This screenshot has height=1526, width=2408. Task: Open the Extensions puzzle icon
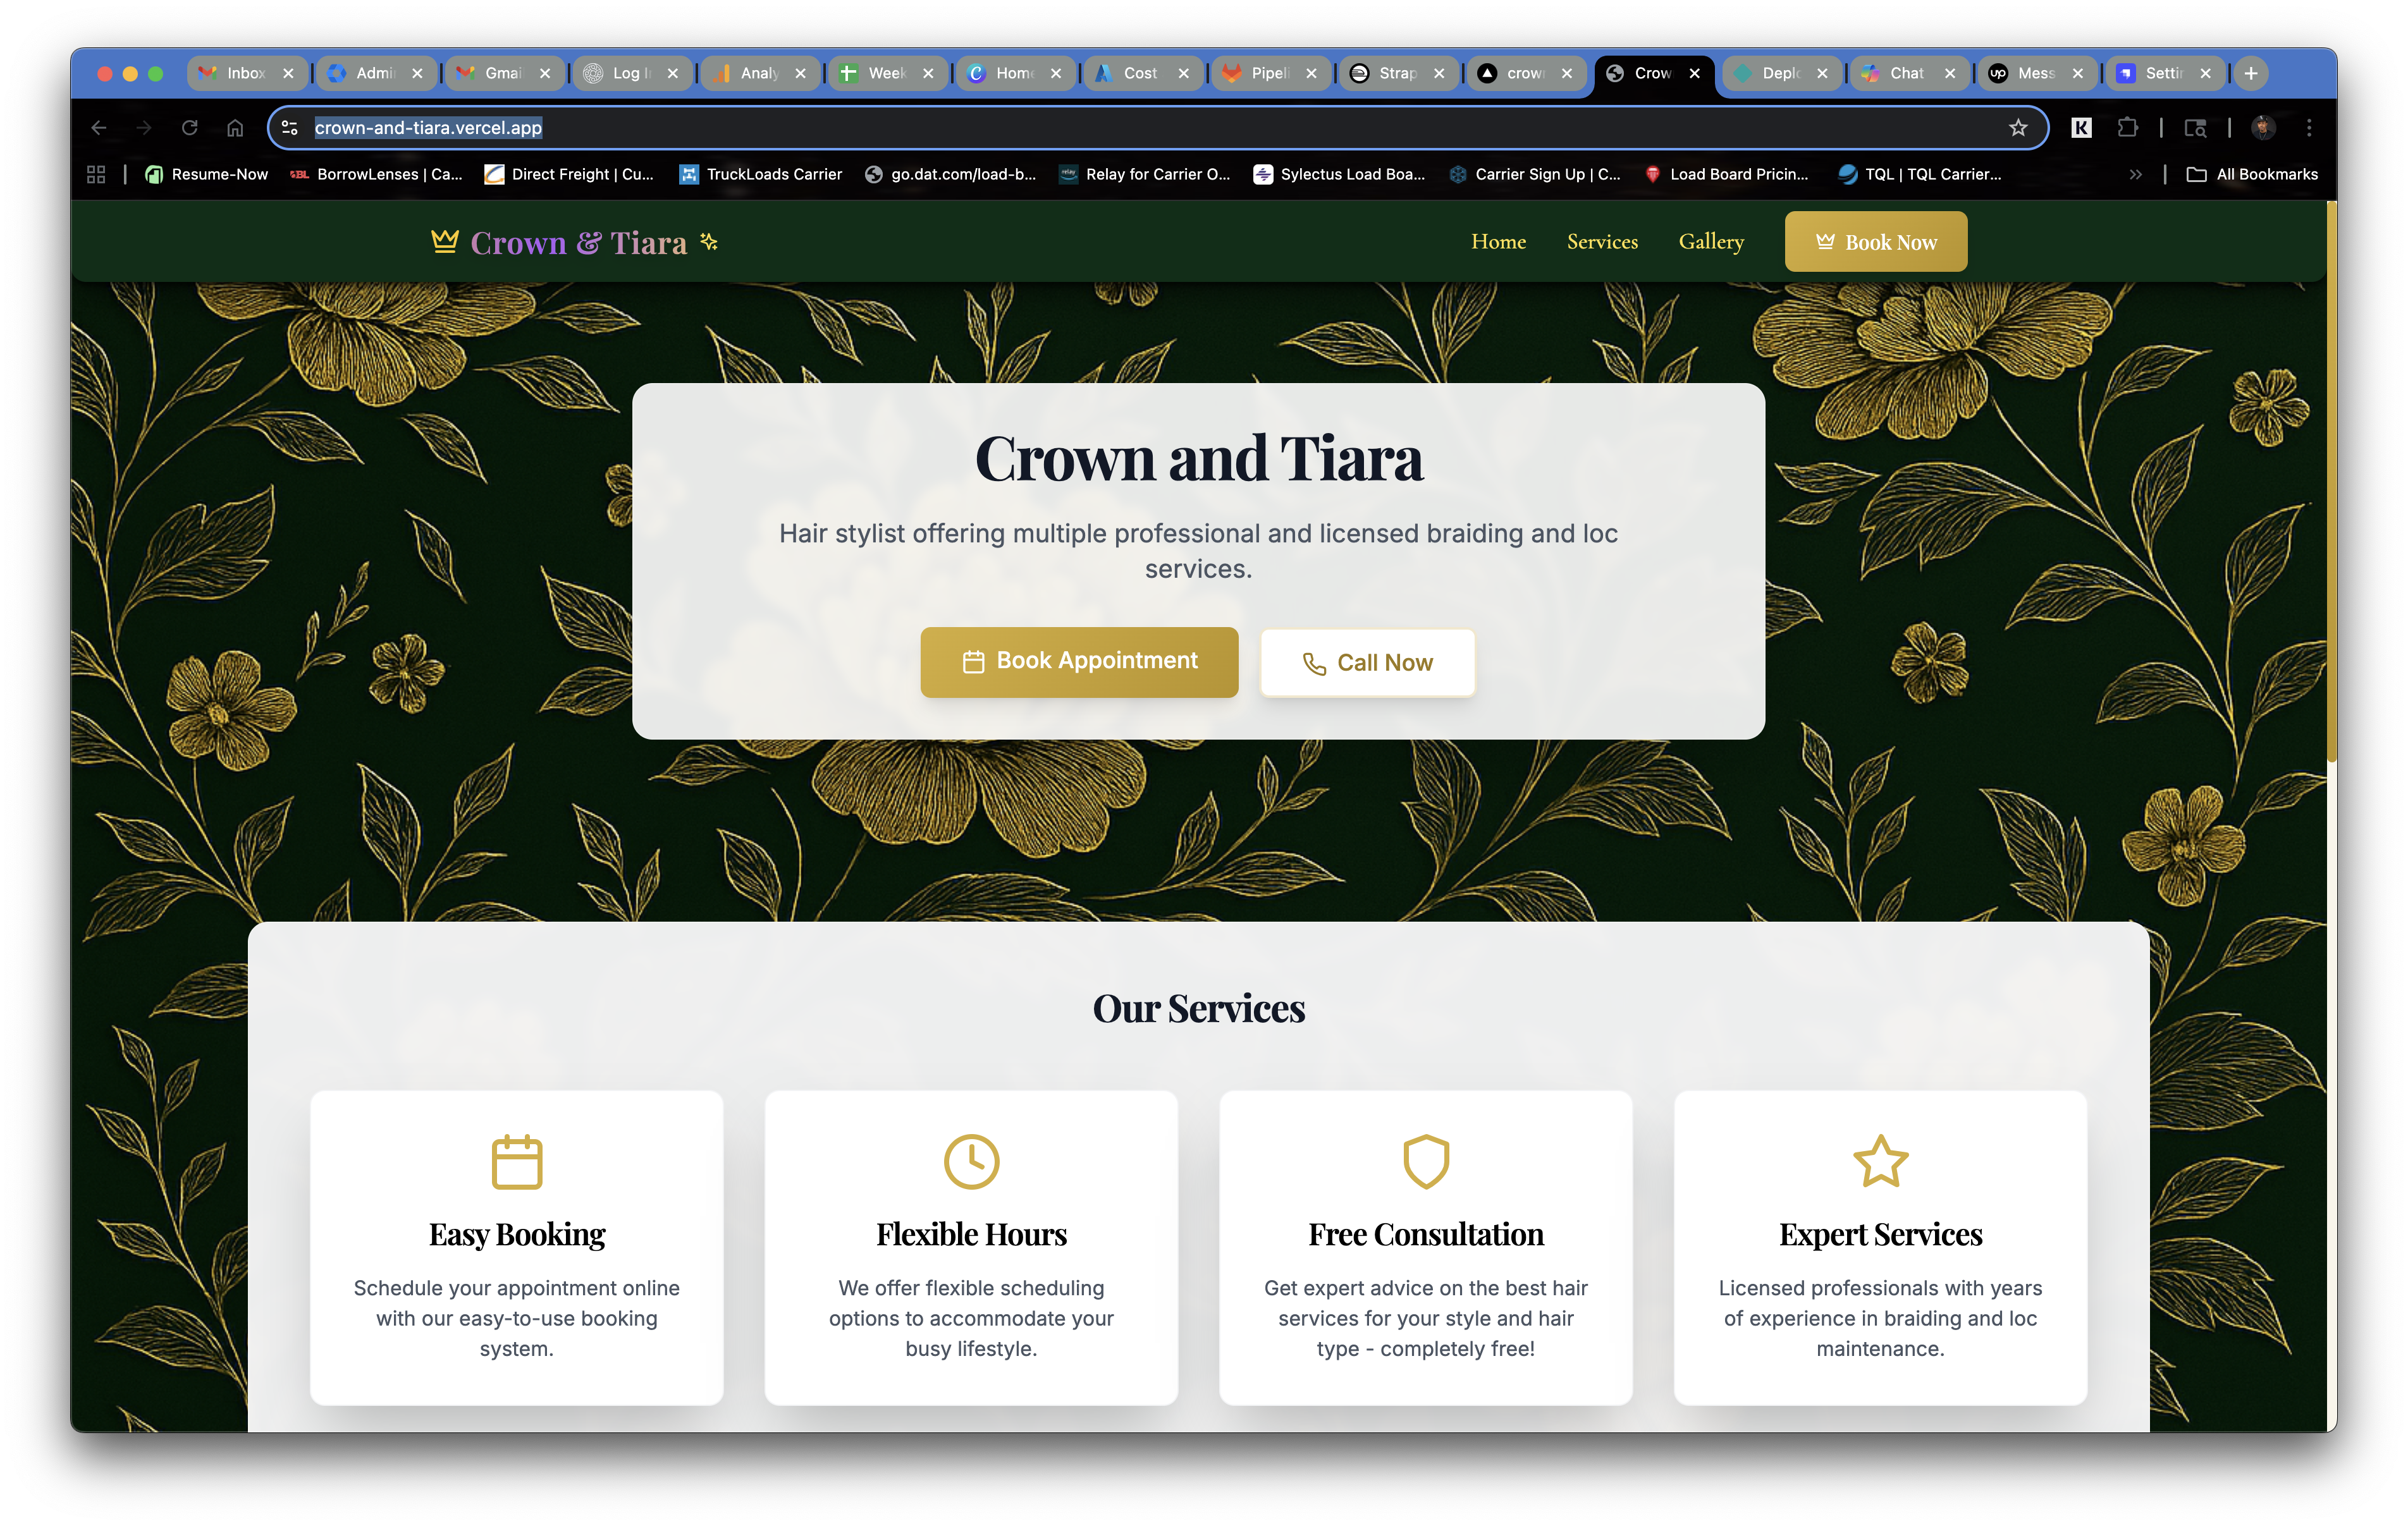point(2127,128)
